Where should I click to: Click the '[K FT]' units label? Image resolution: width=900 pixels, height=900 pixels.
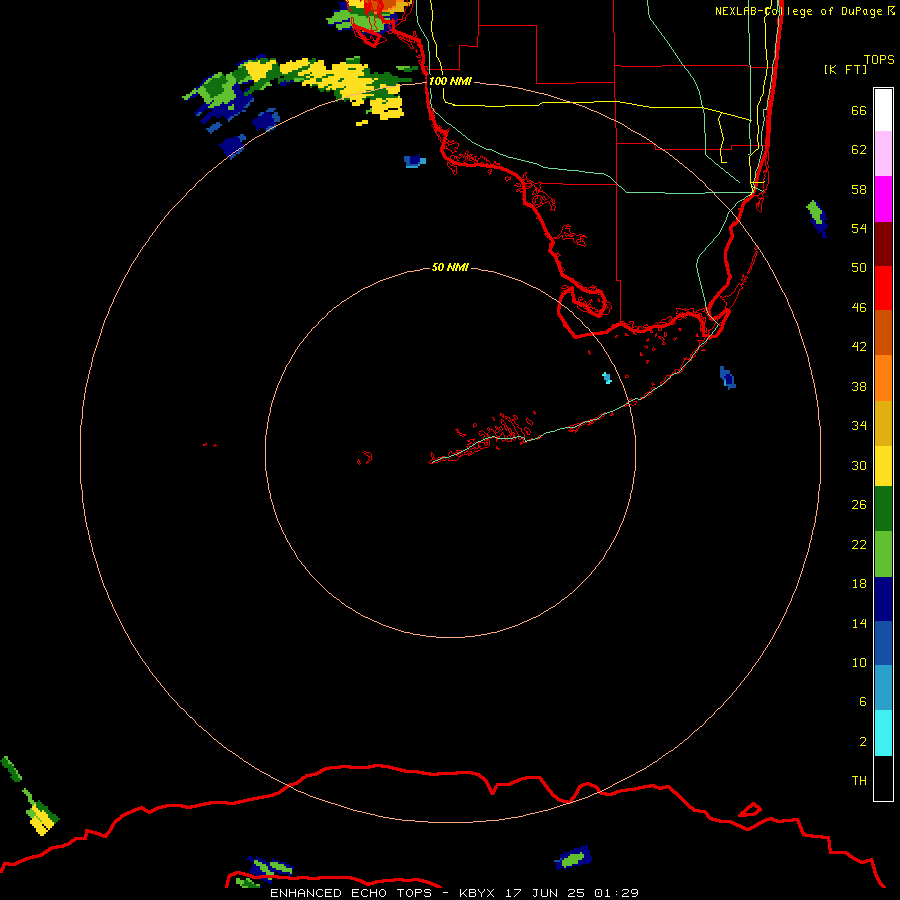click(845, 69)
